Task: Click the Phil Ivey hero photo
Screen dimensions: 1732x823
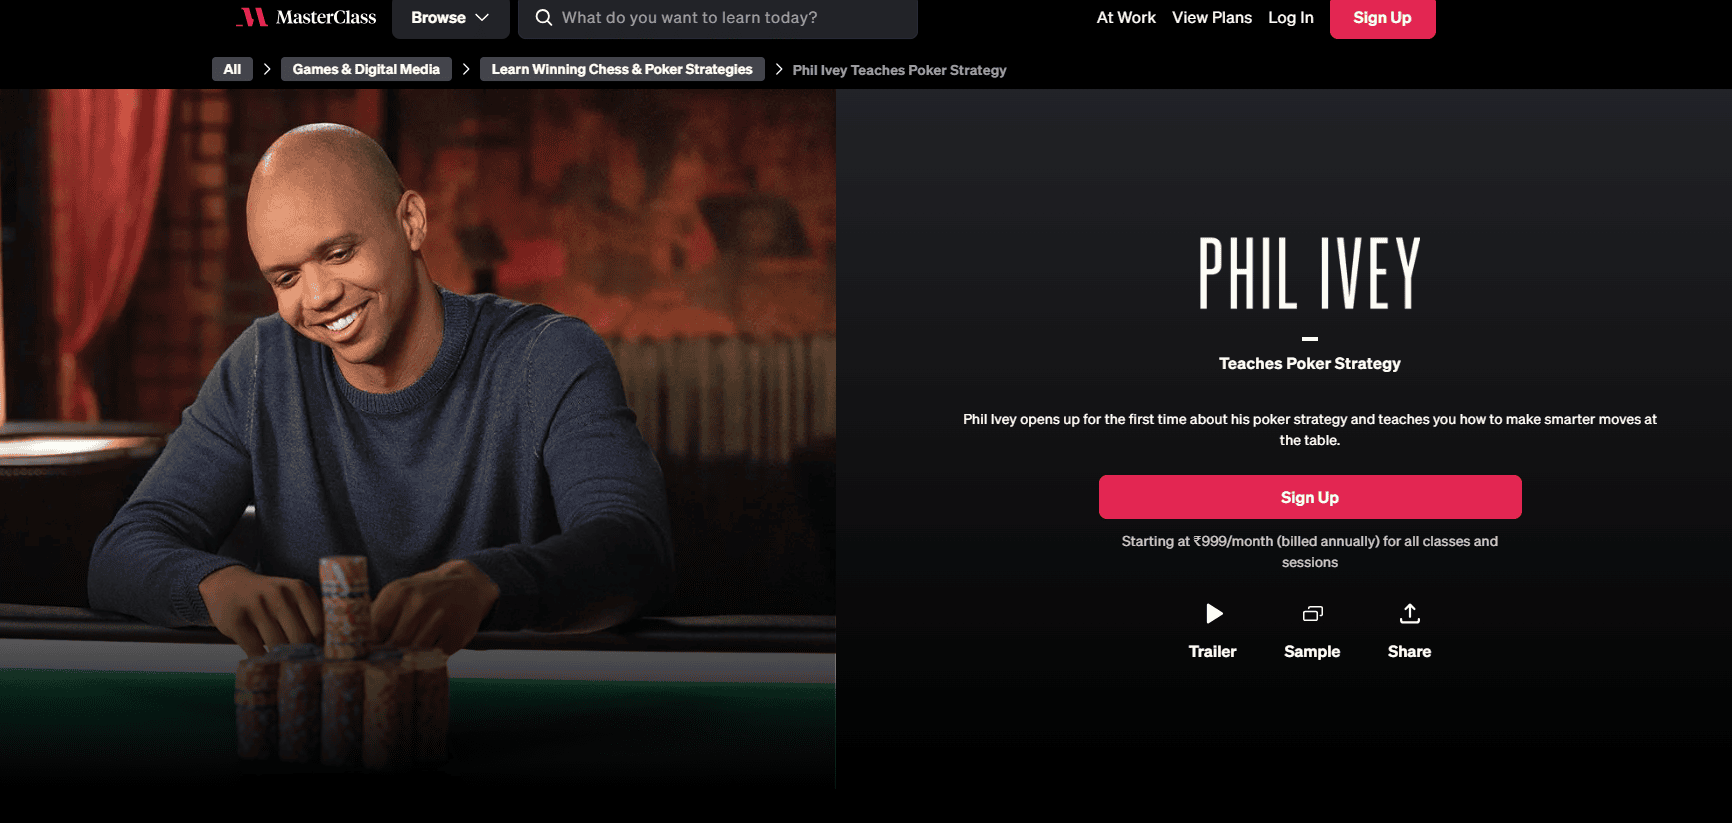Action: tap(418, 440)
